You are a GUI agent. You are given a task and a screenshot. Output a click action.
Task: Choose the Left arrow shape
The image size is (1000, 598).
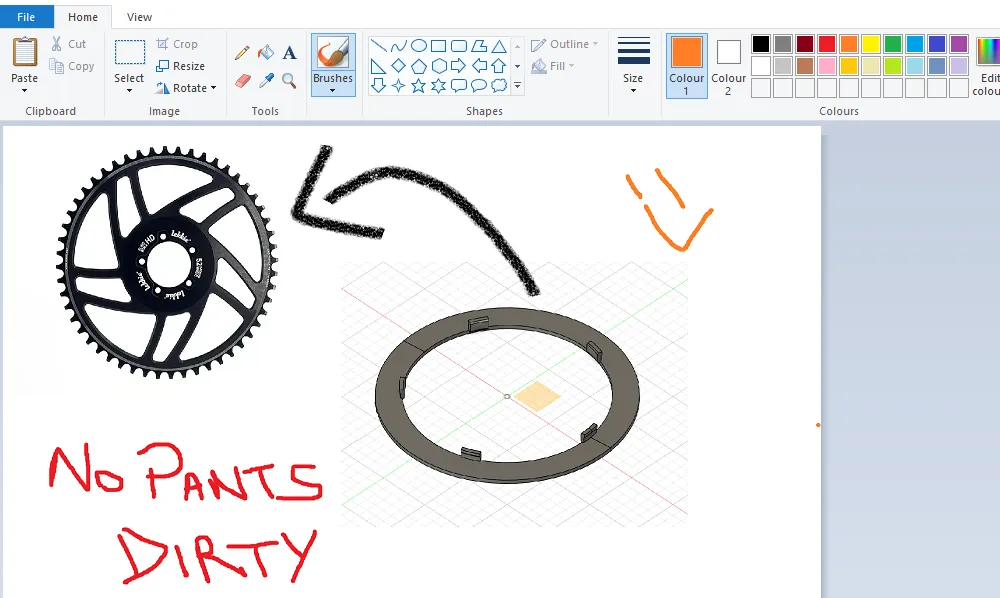(479, 66)
